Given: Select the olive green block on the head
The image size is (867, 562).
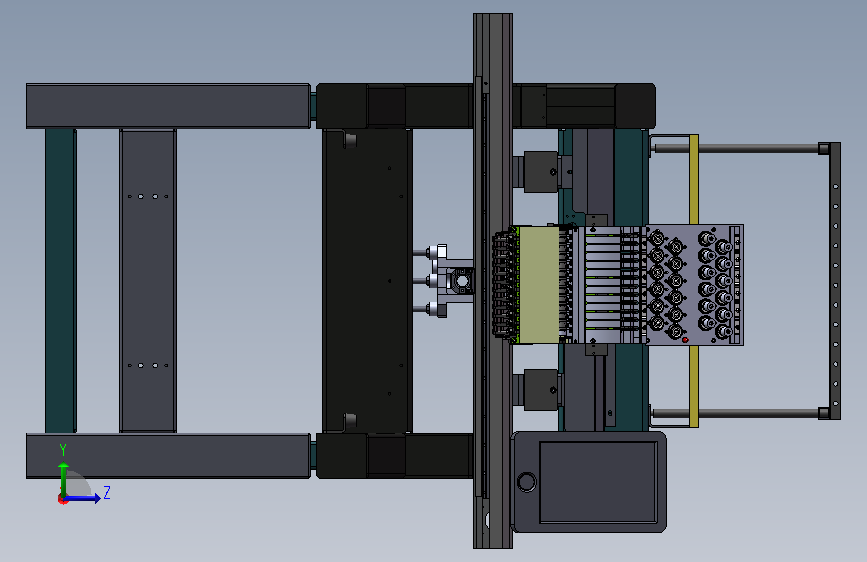Looking at the screenshot, I should (x=539, y=285).
